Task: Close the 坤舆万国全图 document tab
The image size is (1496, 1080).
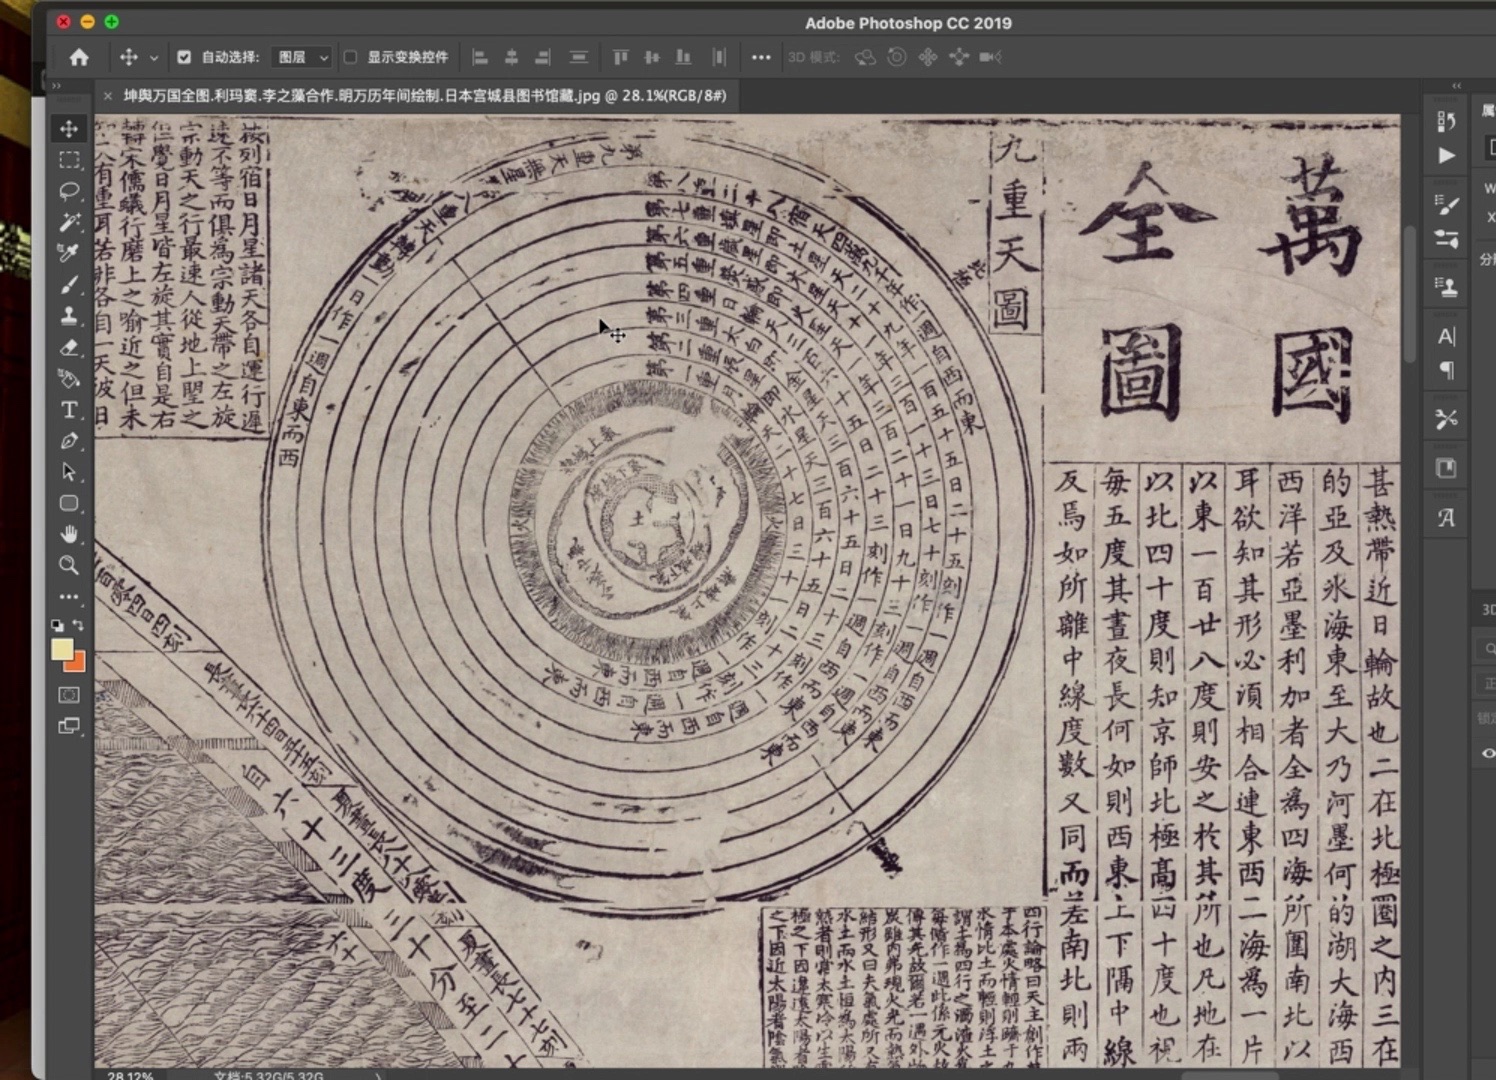Action: 107,96
